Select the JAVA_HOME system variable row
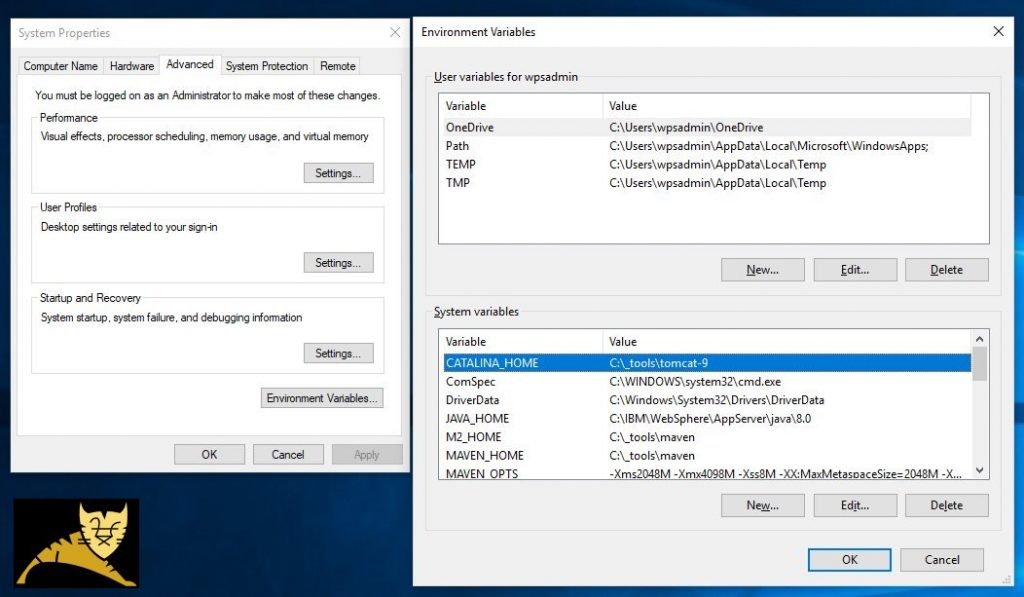This screenshot has height=597, width=1024. pyautogui.click(x=478, y=419)
